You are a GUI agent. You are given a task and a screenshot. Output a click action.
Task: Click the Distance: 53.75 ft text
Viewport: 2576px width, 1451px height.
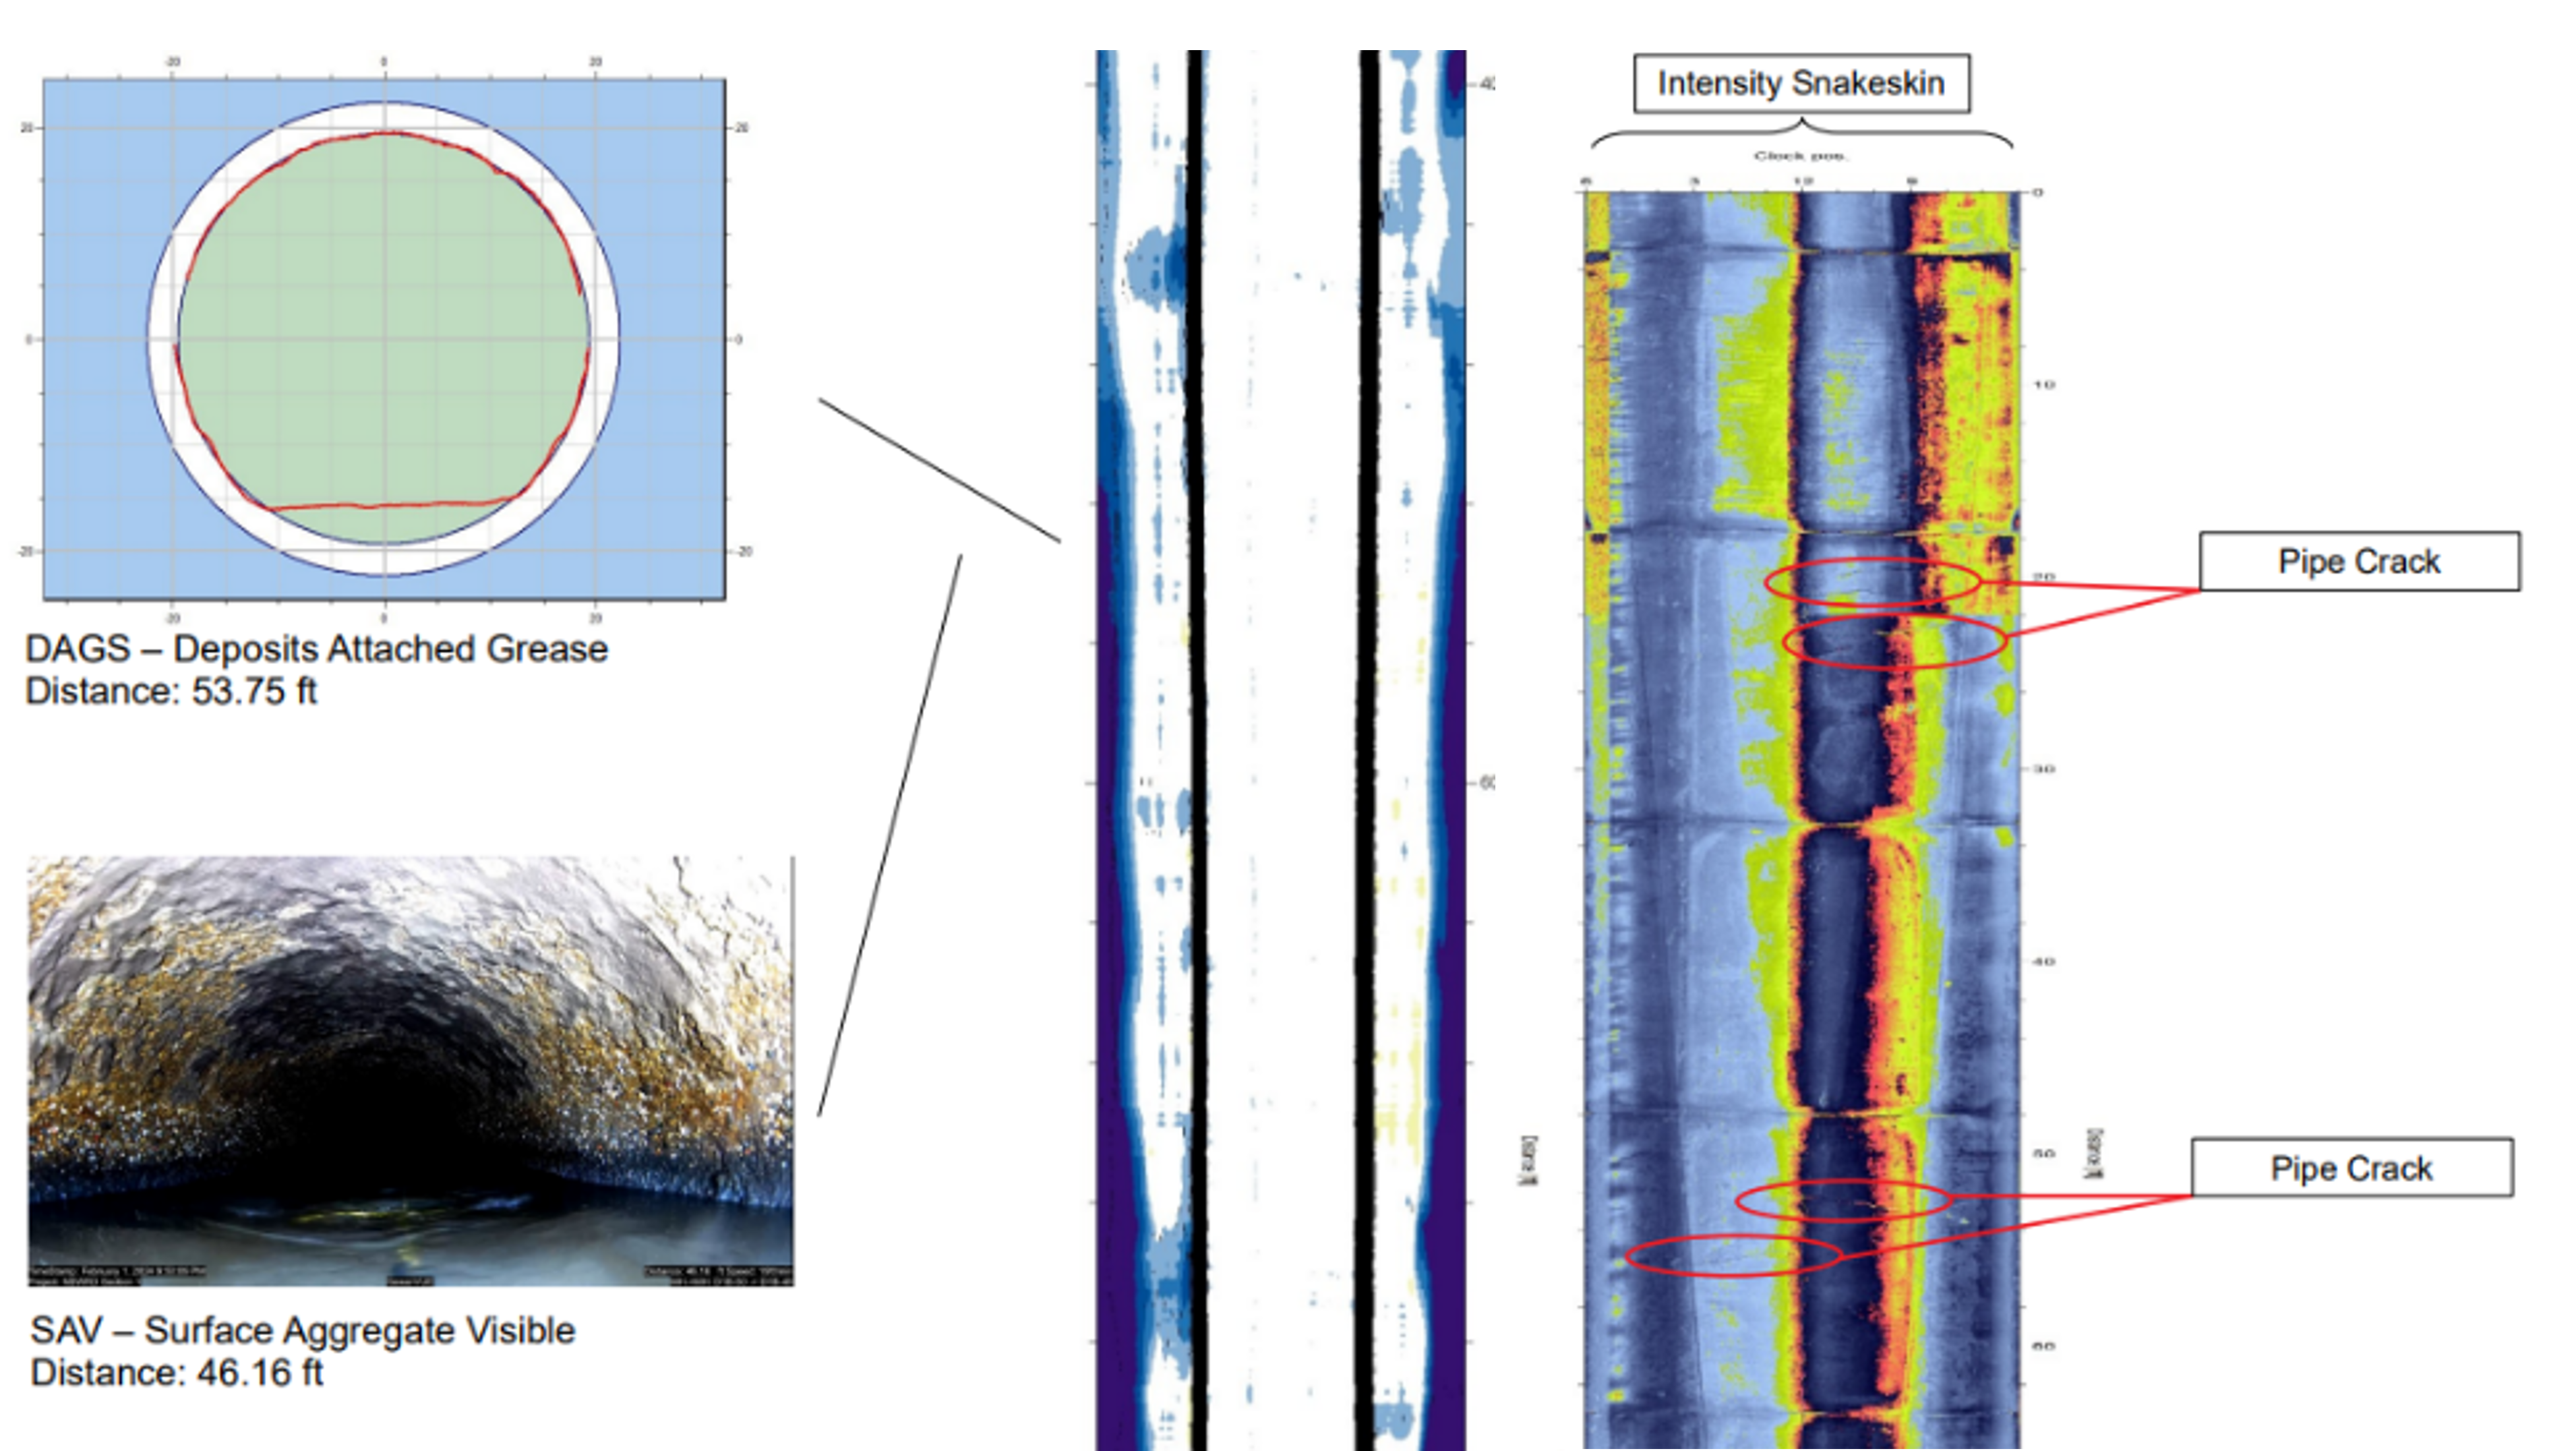tap(171, 691)
